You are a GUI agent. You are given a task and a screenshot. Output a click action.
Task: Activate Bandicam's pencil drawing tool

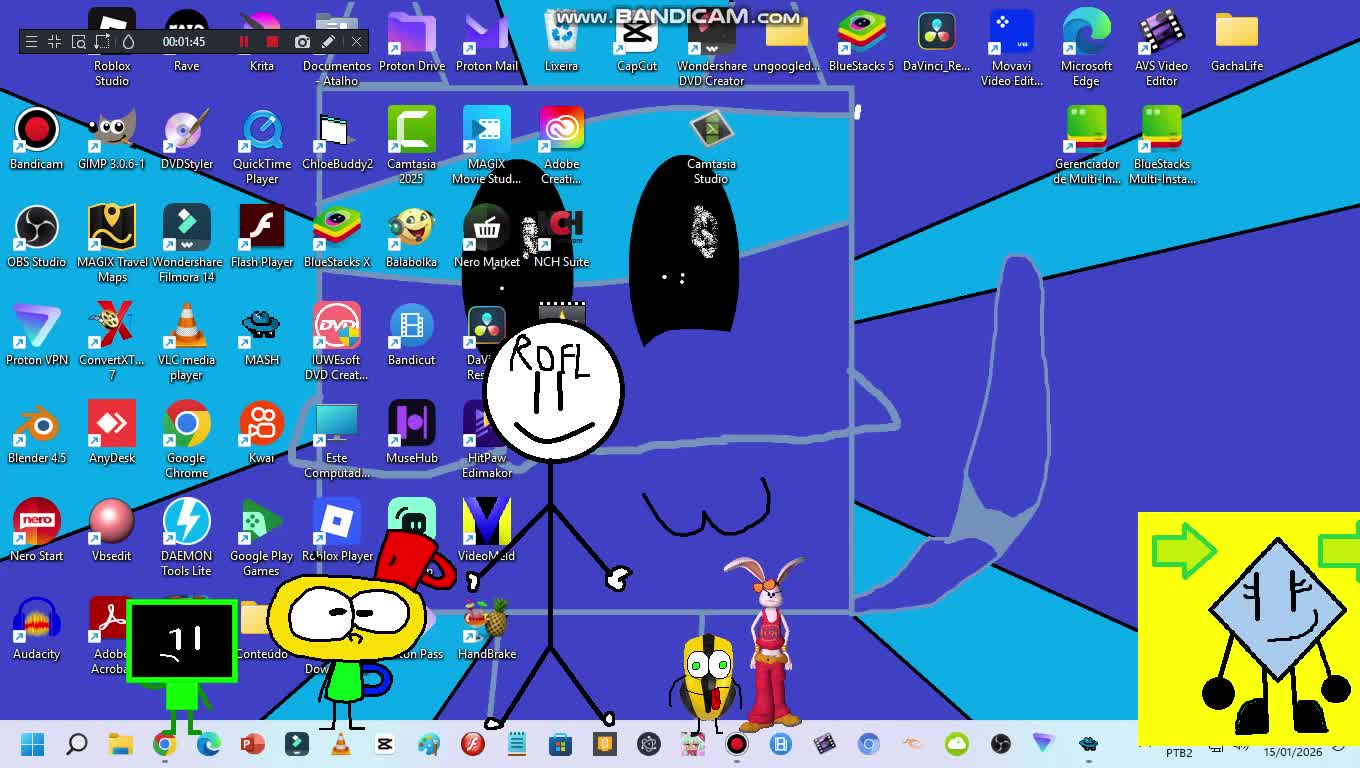328,41
